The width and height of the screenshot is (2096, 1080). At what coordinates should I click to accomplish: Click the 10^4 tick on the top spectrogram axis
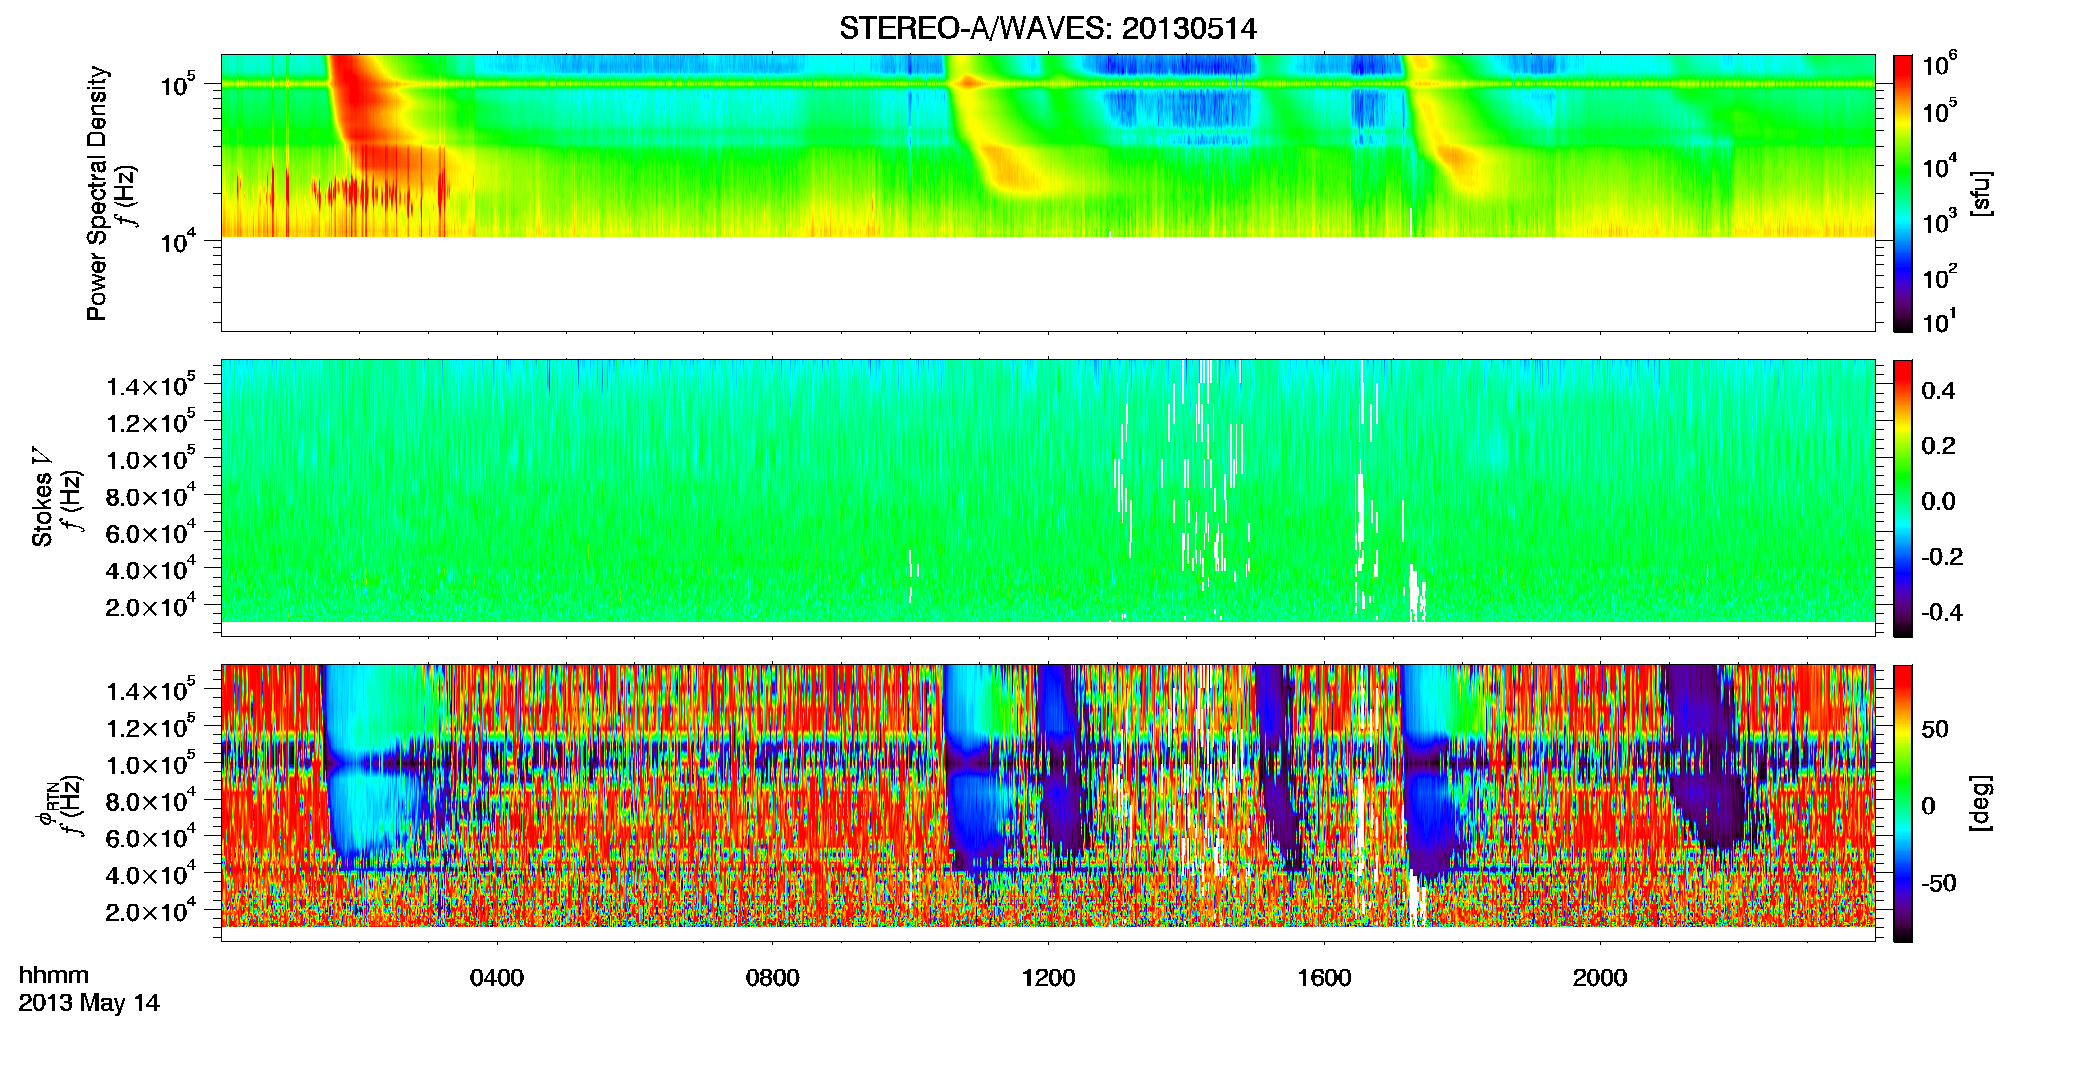point(177,241)
